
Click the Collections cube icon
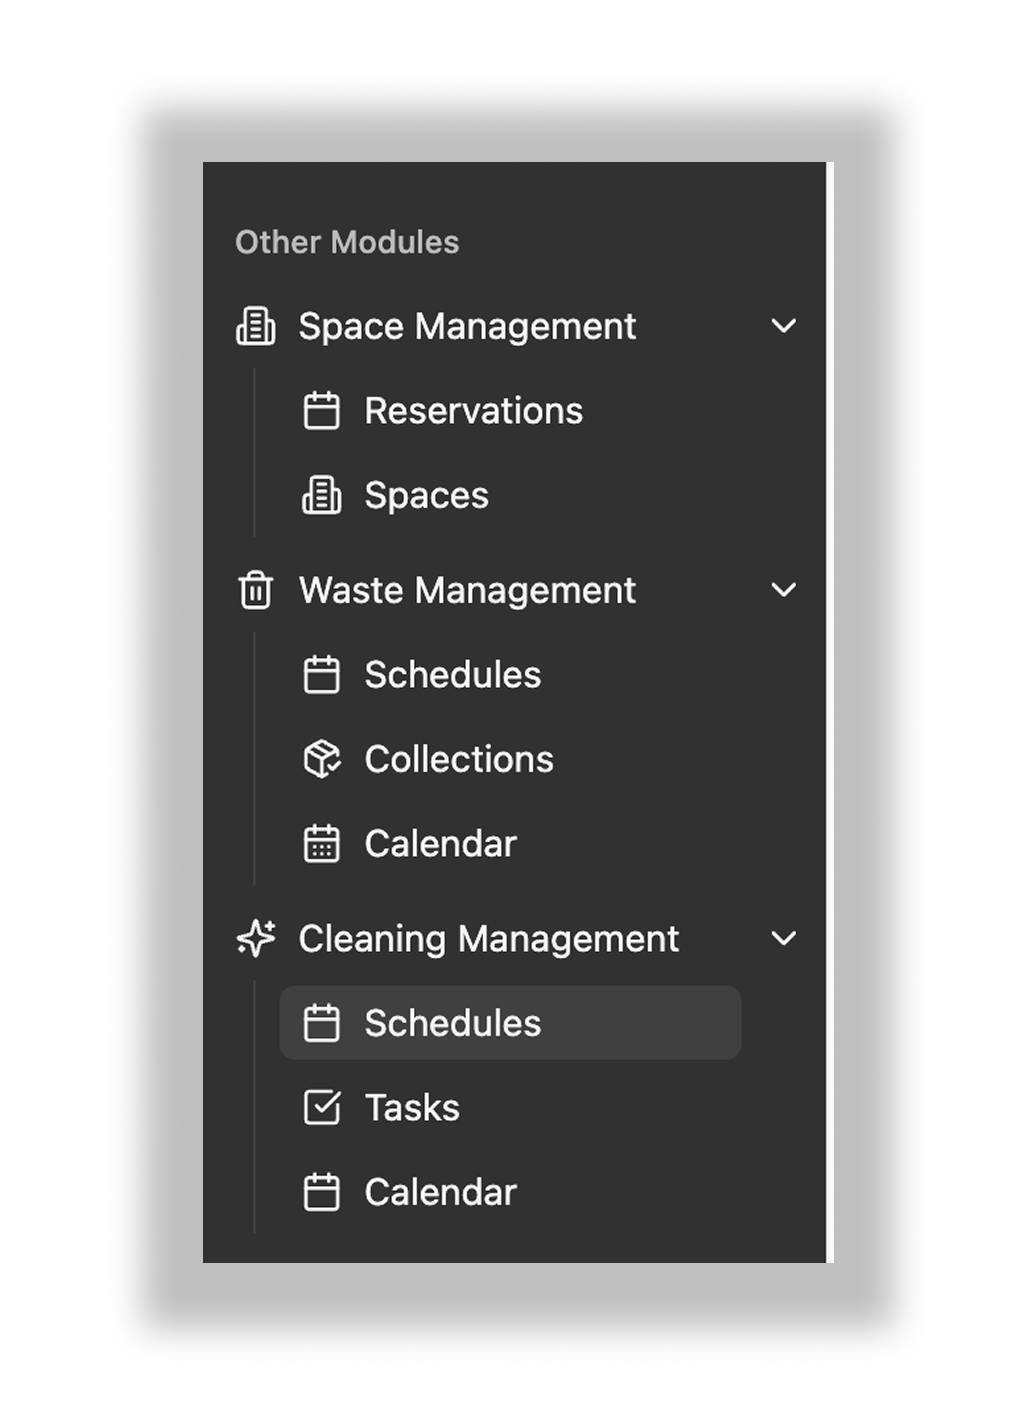(x=322, y=759)
